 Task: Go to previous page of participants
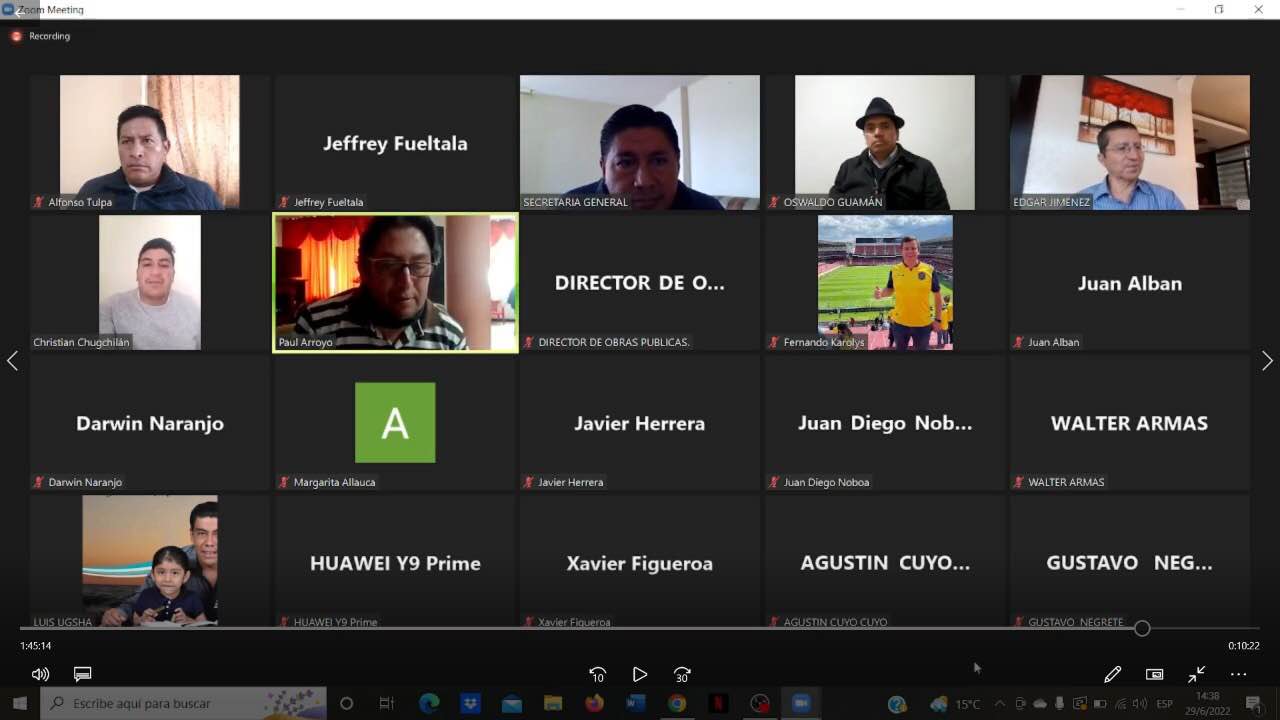click(x=12, y=361)
